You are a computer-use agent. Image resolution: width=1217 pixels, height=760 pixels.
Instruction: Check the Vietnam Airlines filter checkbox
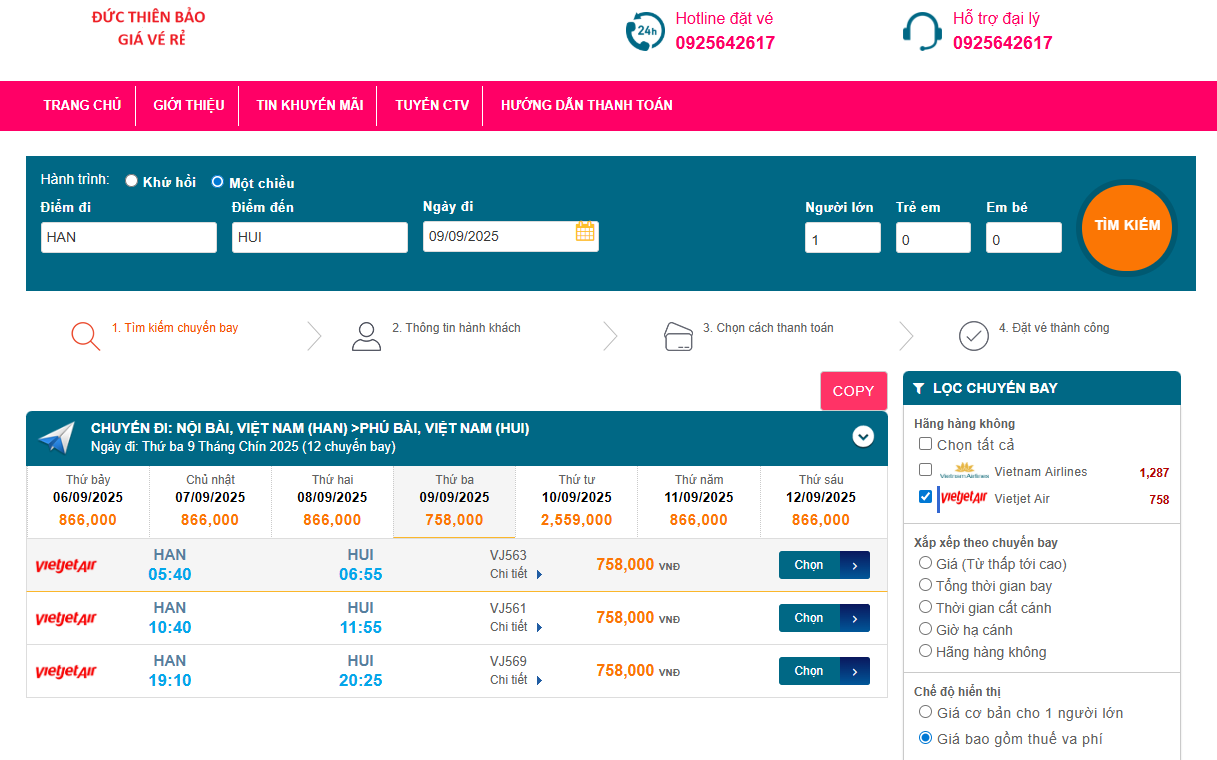tap(925, 470)
